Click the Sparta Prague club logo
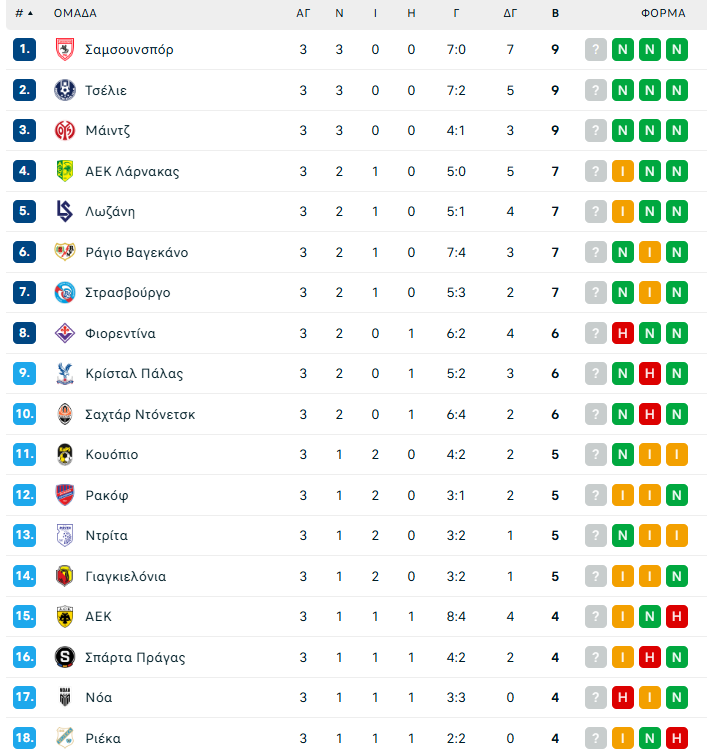The height and width of the screenshot is (755, 707). (65, 657)
